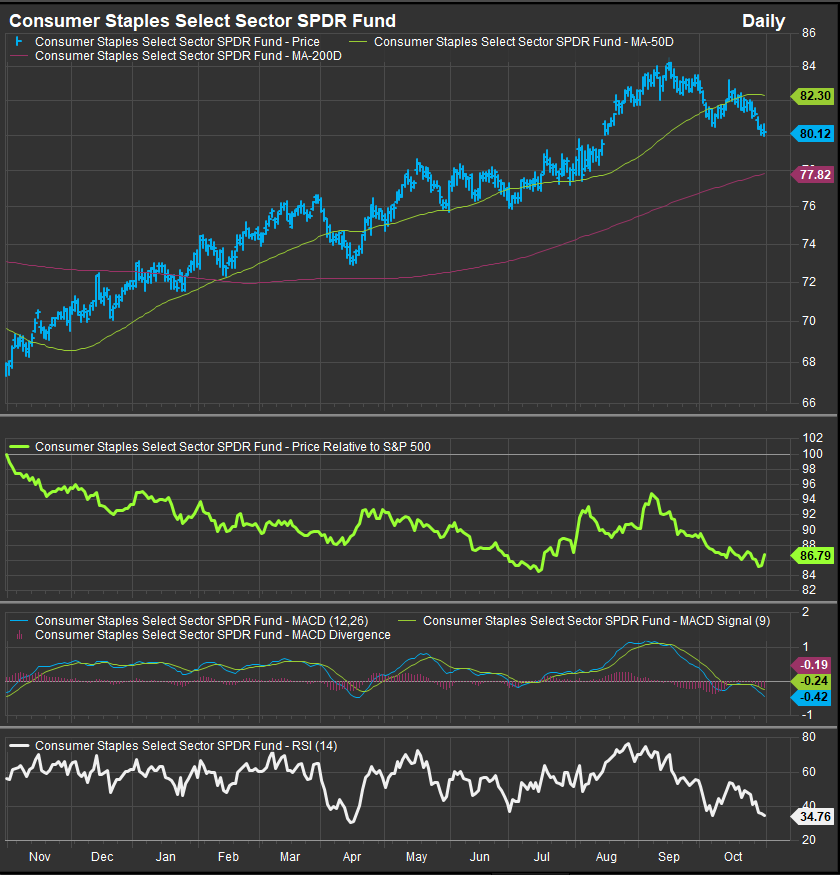The width and height of the screenshot is (840, 875).
Task: Click the MA-200D legend line swatch
Action: click(x=19, y=56)
